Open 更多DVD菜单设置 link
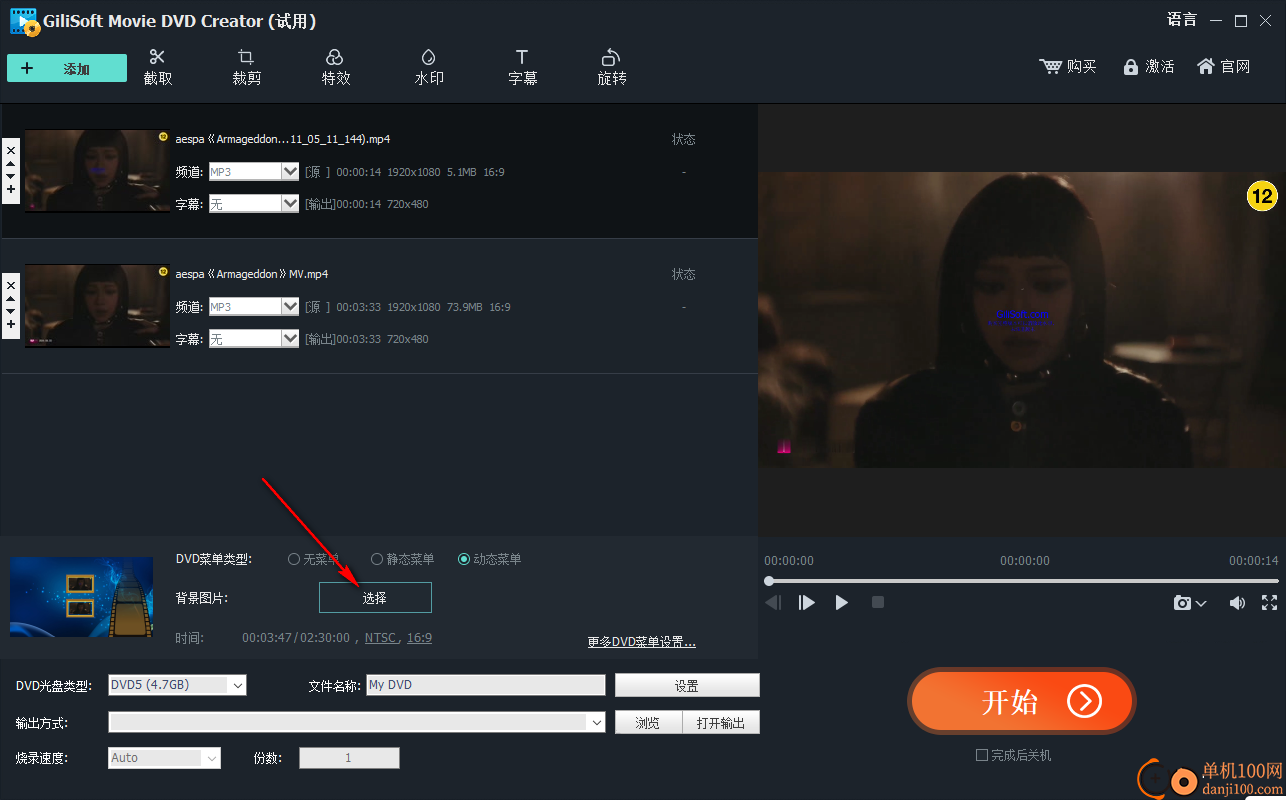1286x800 pixels. pos(642,642)
